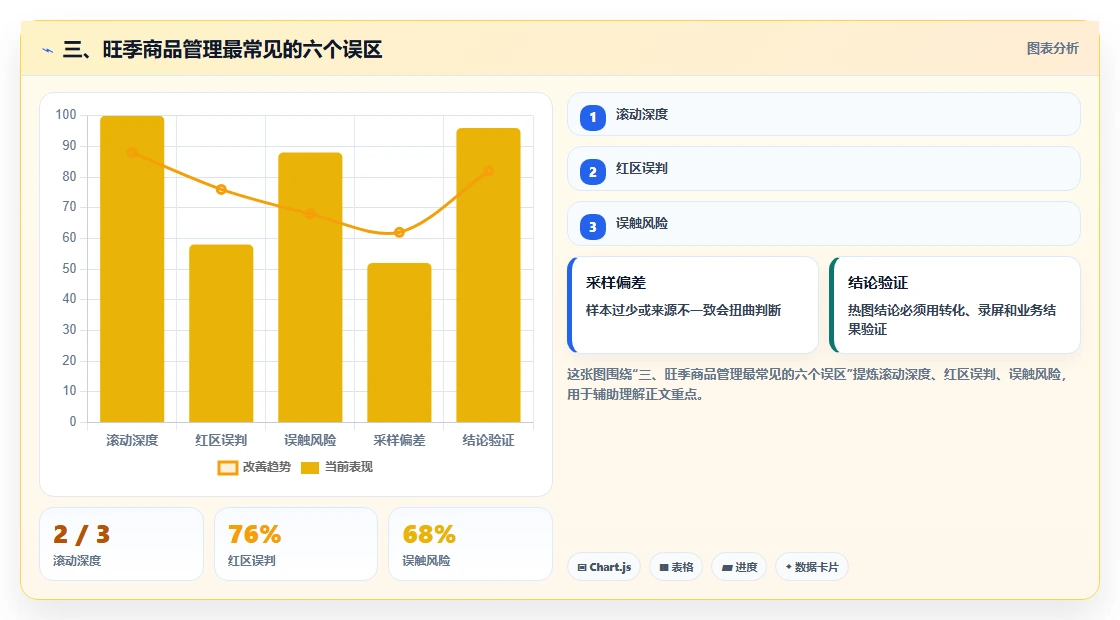Select the 进度 tag

point(739,567)
